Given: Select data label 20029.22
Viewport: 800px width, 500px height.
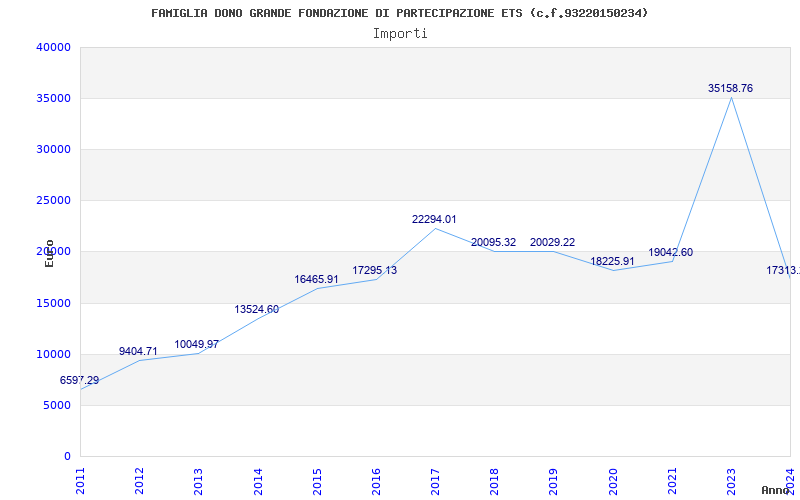Looking at the screenshot, I should pyautogui.click(x=553, y=242).
